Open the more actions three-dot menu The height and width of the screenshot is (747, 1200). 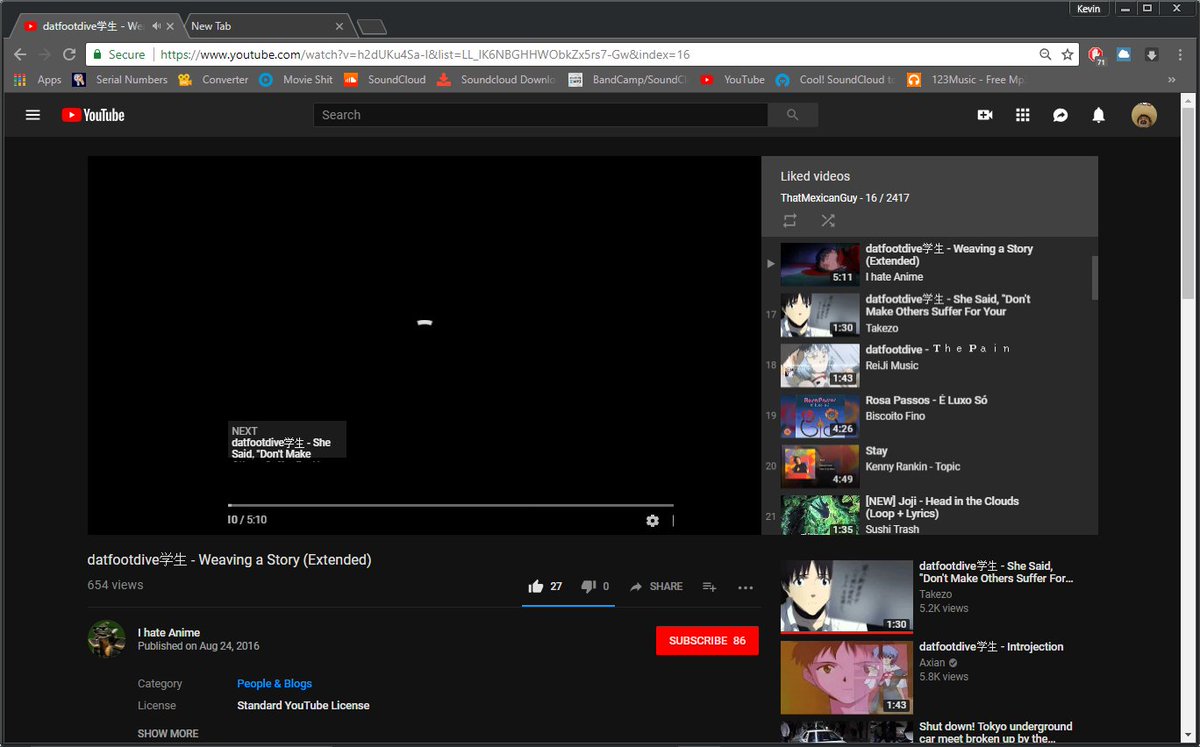click(x=745, y=588)
